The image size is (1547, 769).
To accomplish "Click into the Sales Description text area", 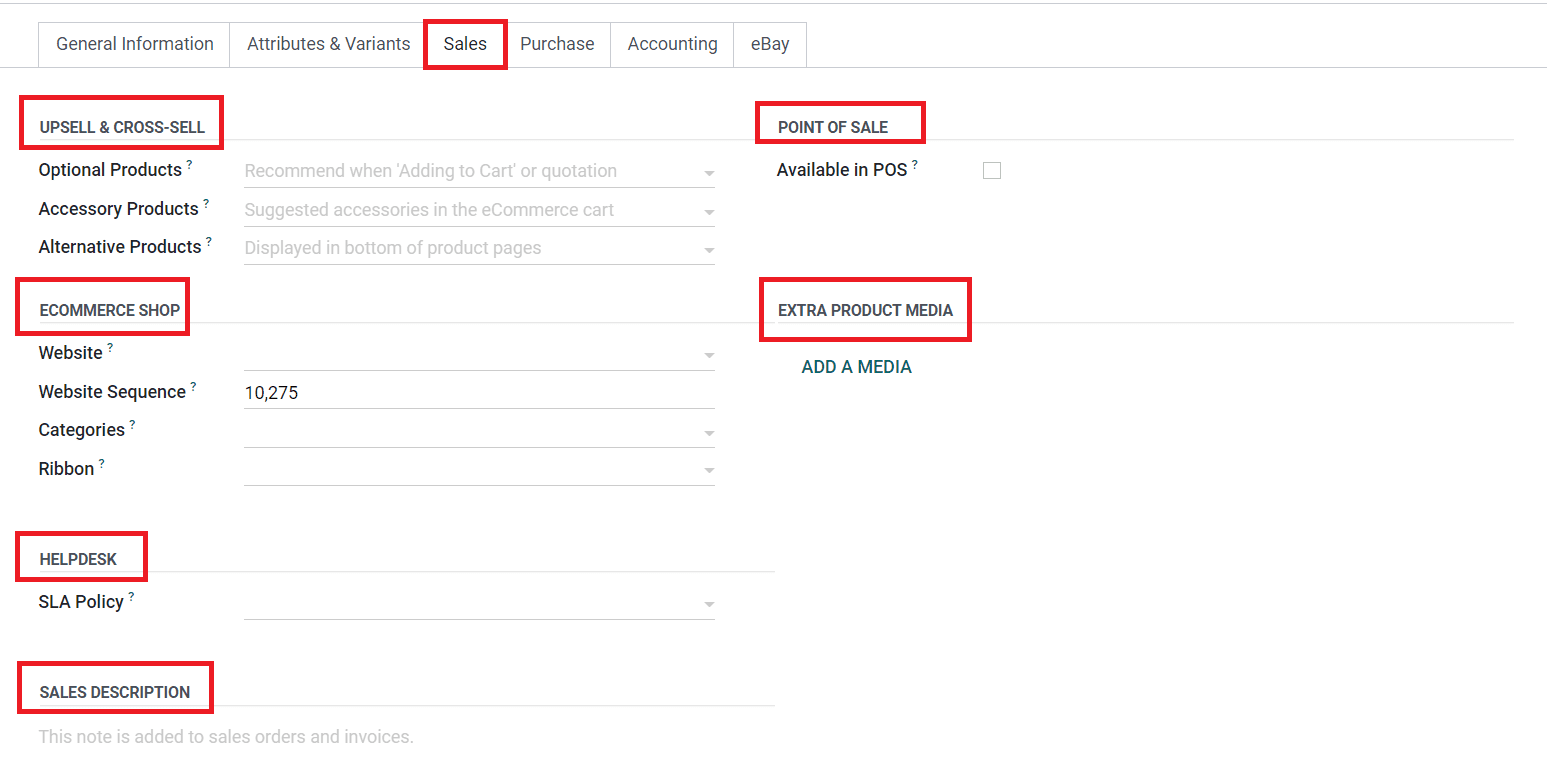I will point(400,738).
